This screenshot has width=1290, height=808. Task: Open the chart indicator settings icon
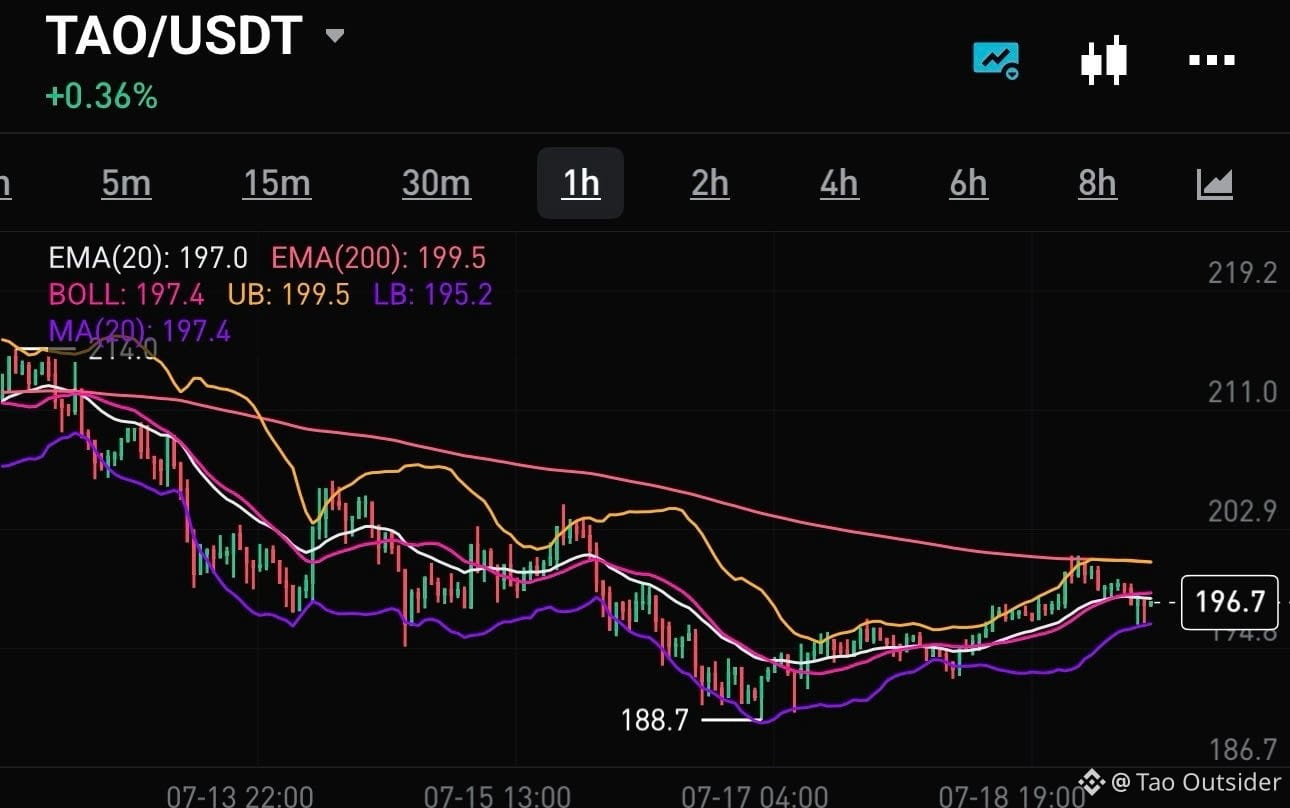pos(995,60)
